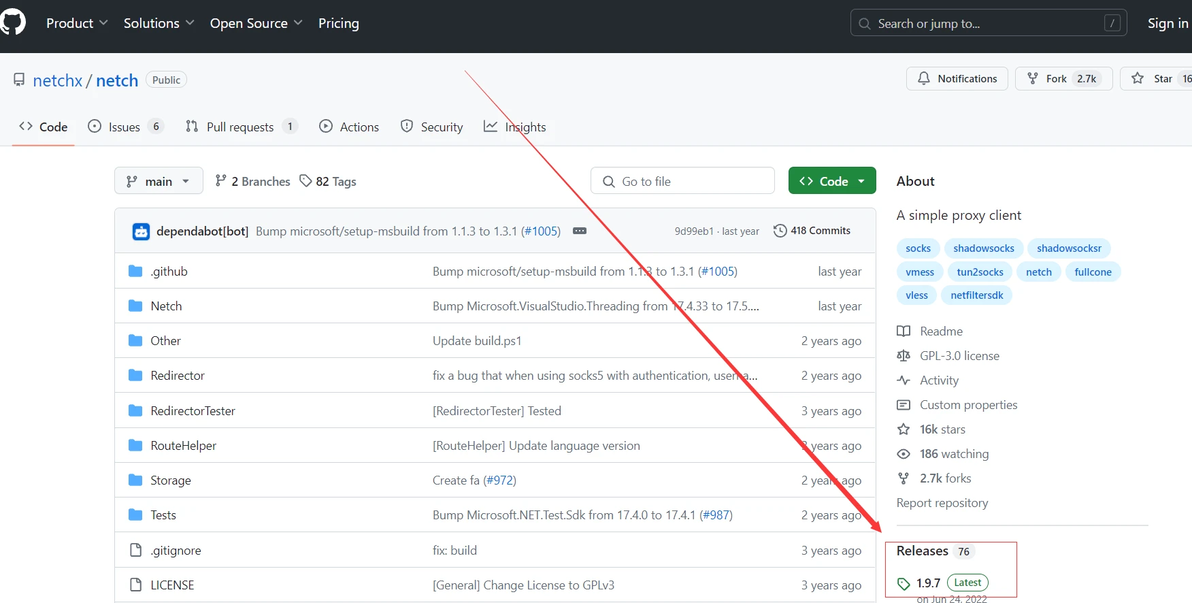Screen dimensions: 1192x603
Task: Click the 82 Tags tag icon
Action: coord(306,181)
